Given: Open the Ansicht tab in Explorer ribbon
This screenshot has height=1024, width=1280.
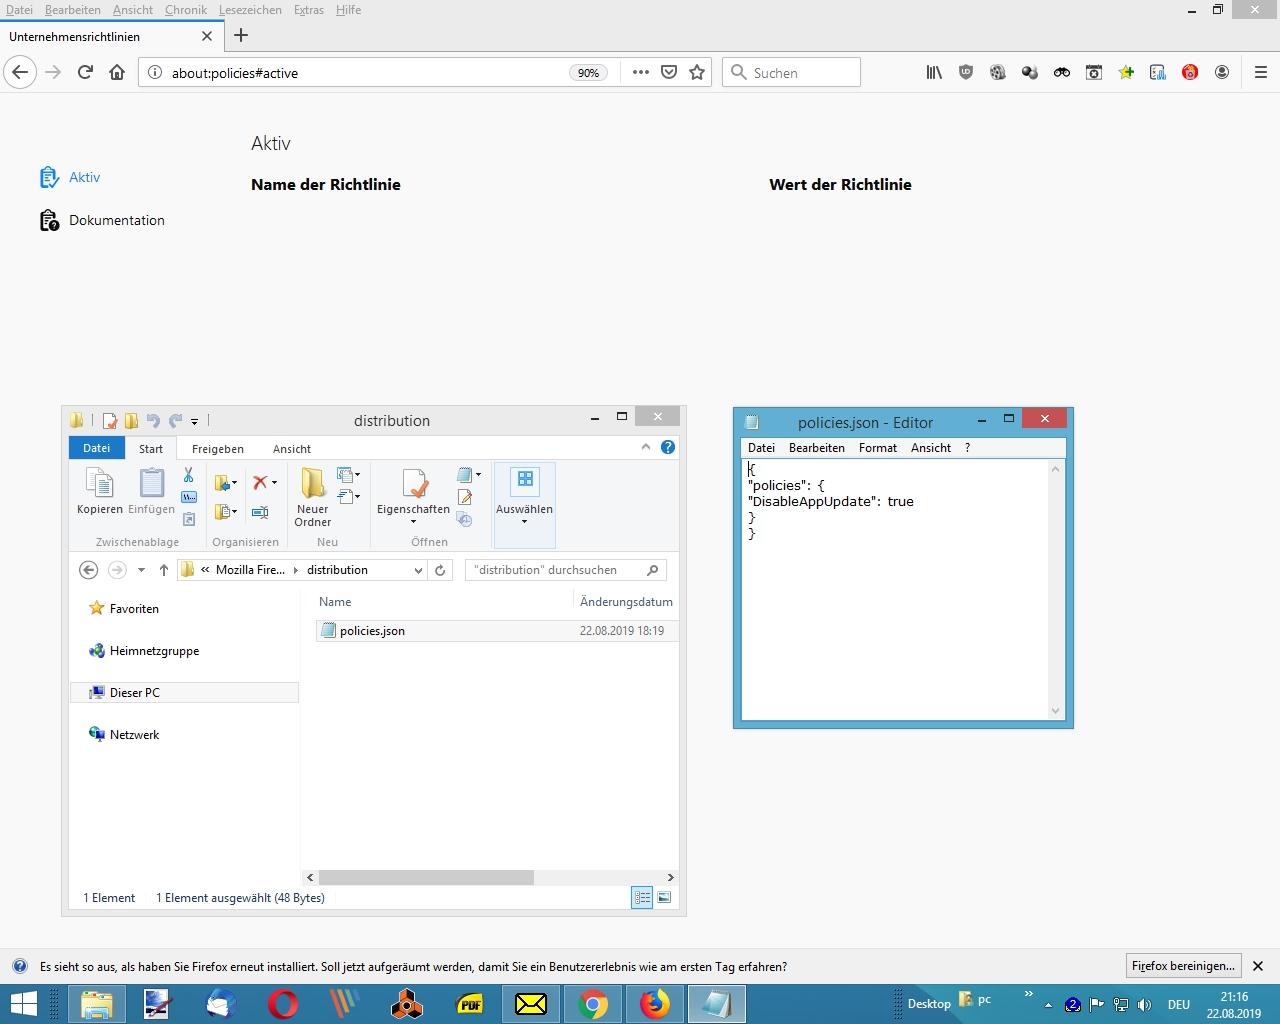Looking at the screenshot, I should pos(292,449).
